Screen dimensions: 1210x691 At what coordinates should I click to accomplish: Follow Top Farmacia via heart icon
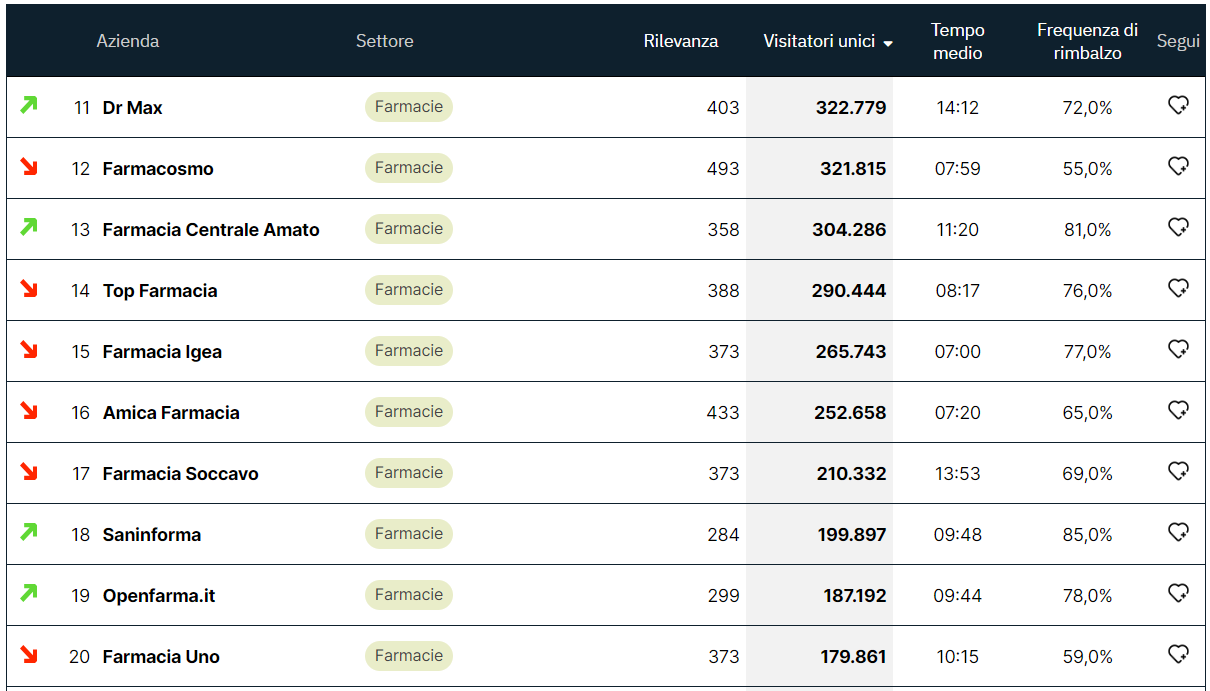pos(1178,288)
